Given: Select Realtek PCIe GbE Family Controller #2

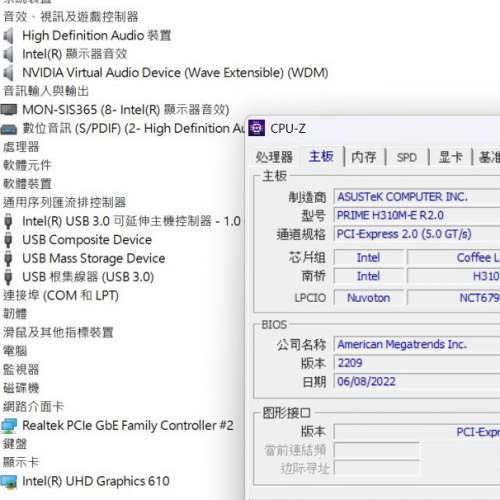Looking at the screenshot, I should point(128,426).
